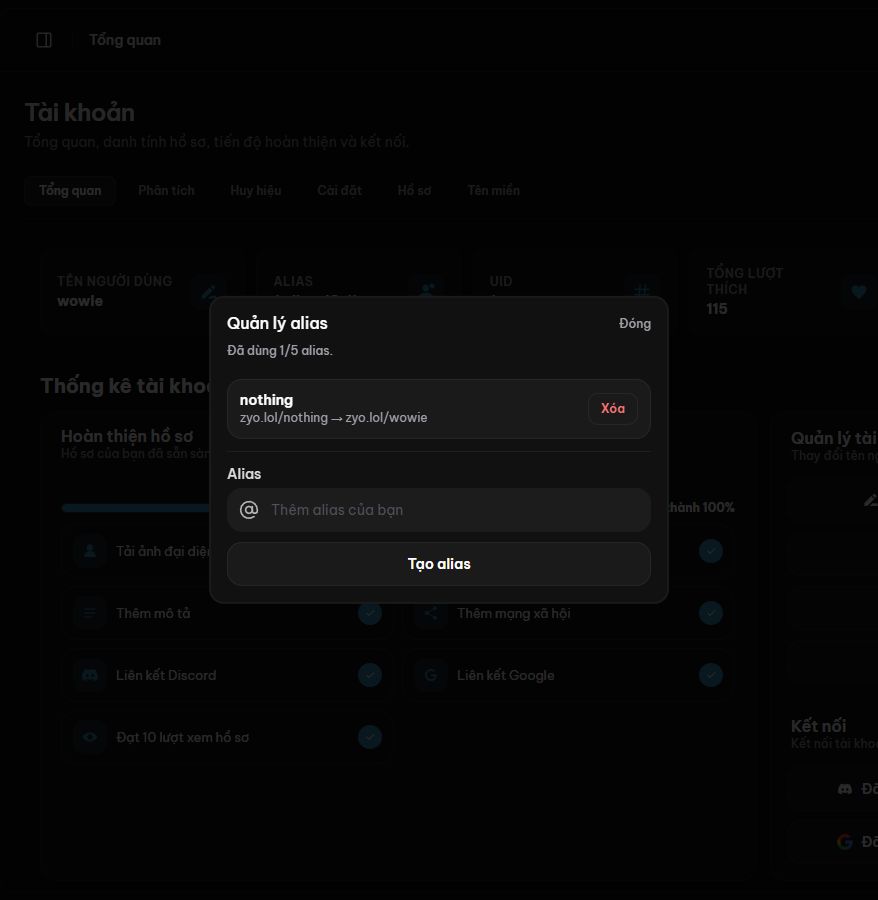878x900 pixels.
Task: Click the Thêm mô tả checkmark
Action: 370,613
